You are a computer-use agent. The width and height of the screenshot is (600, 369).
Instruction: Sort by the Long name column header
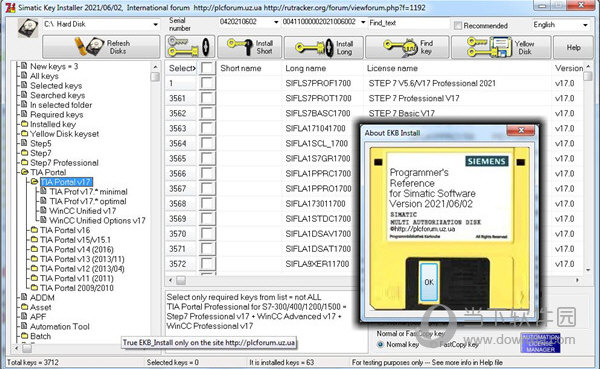click(305, 68)
